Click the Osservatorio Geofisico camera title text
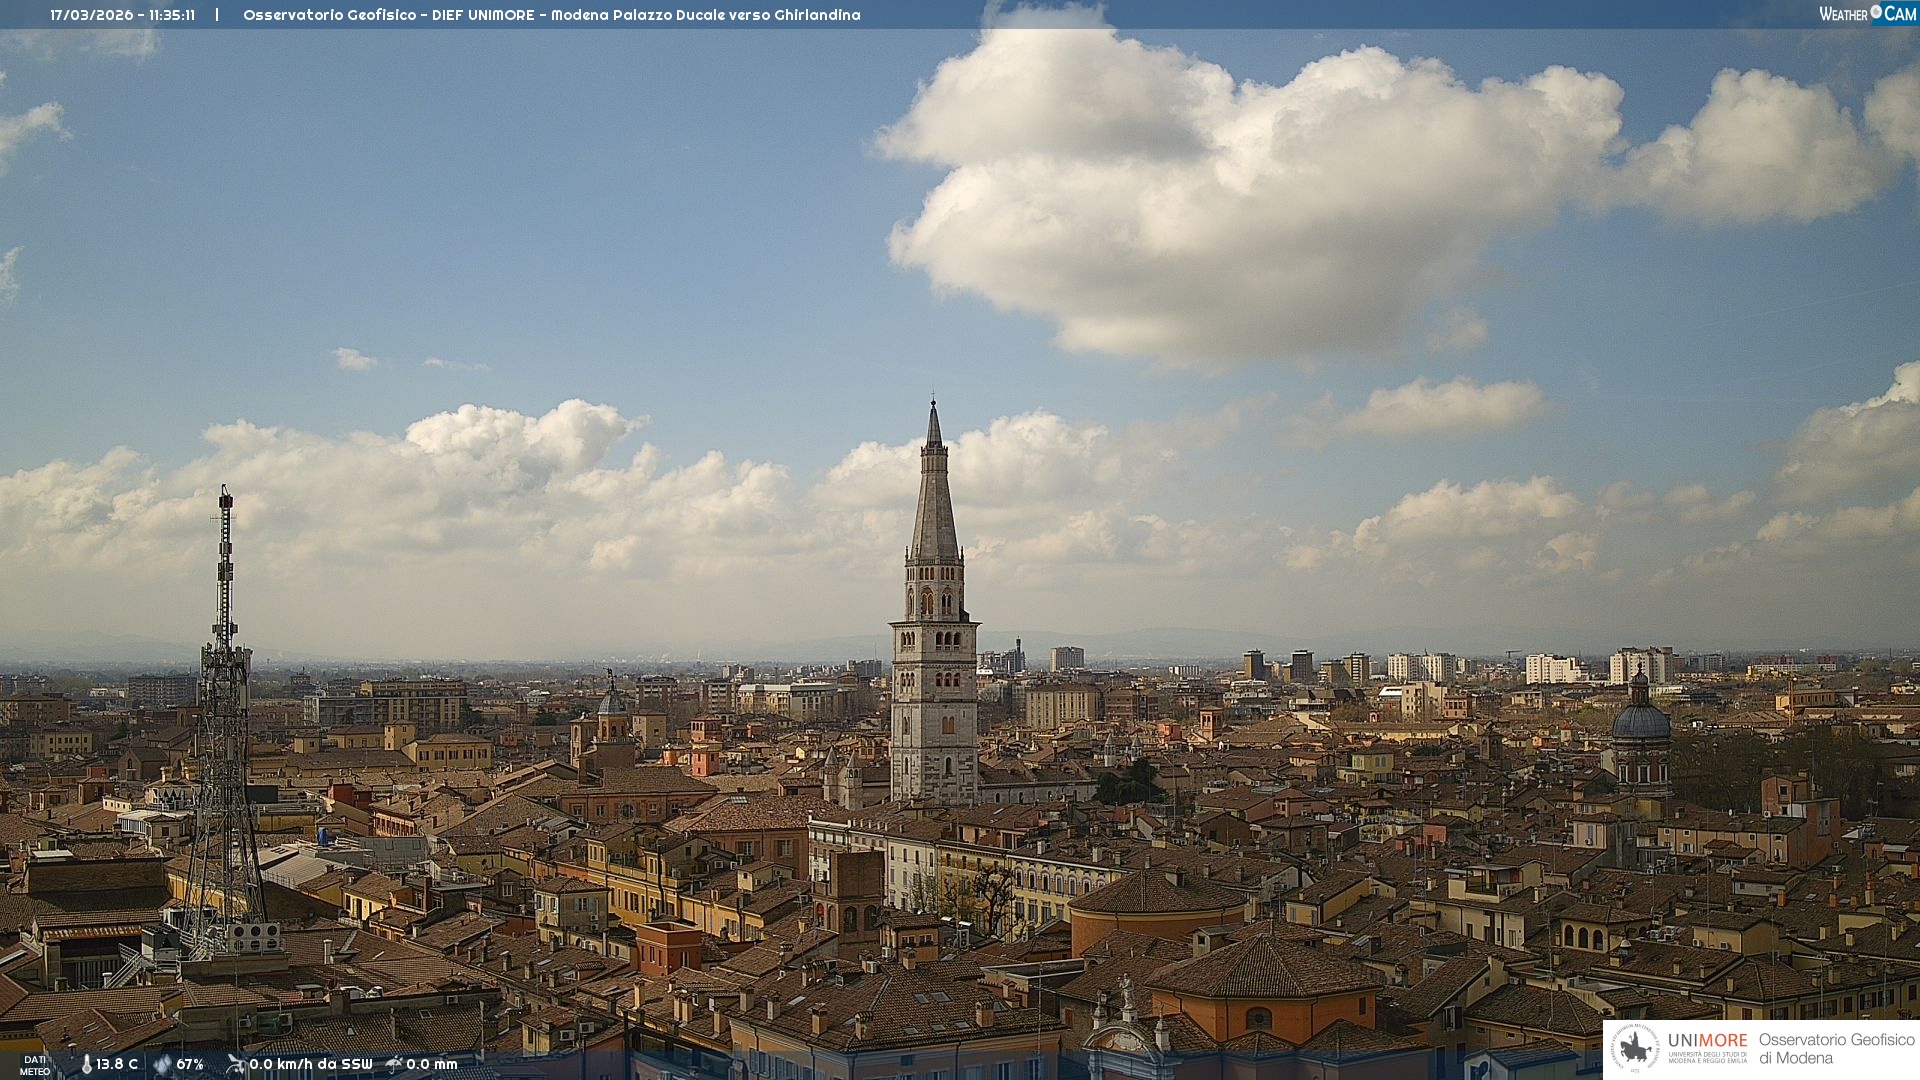This screenshot has height=1080, width=1920. pyautogui.click(x=551, y=15)
